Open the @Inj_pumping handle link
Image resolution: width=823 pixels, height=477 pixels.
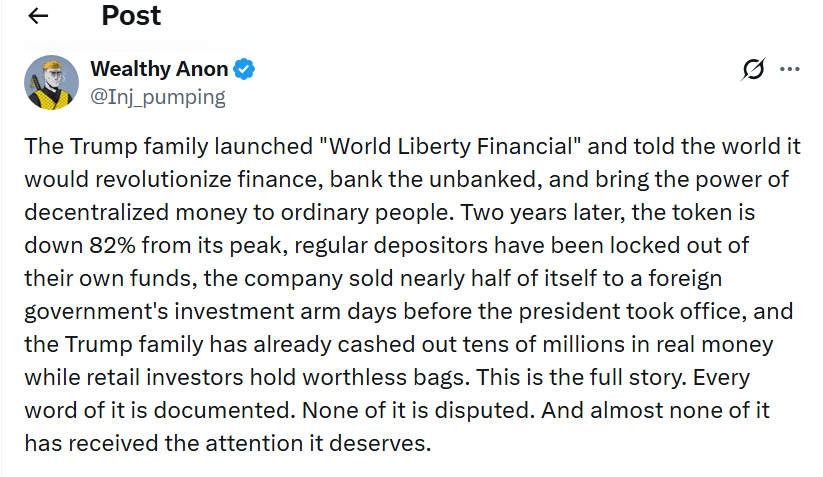(158, 97)
